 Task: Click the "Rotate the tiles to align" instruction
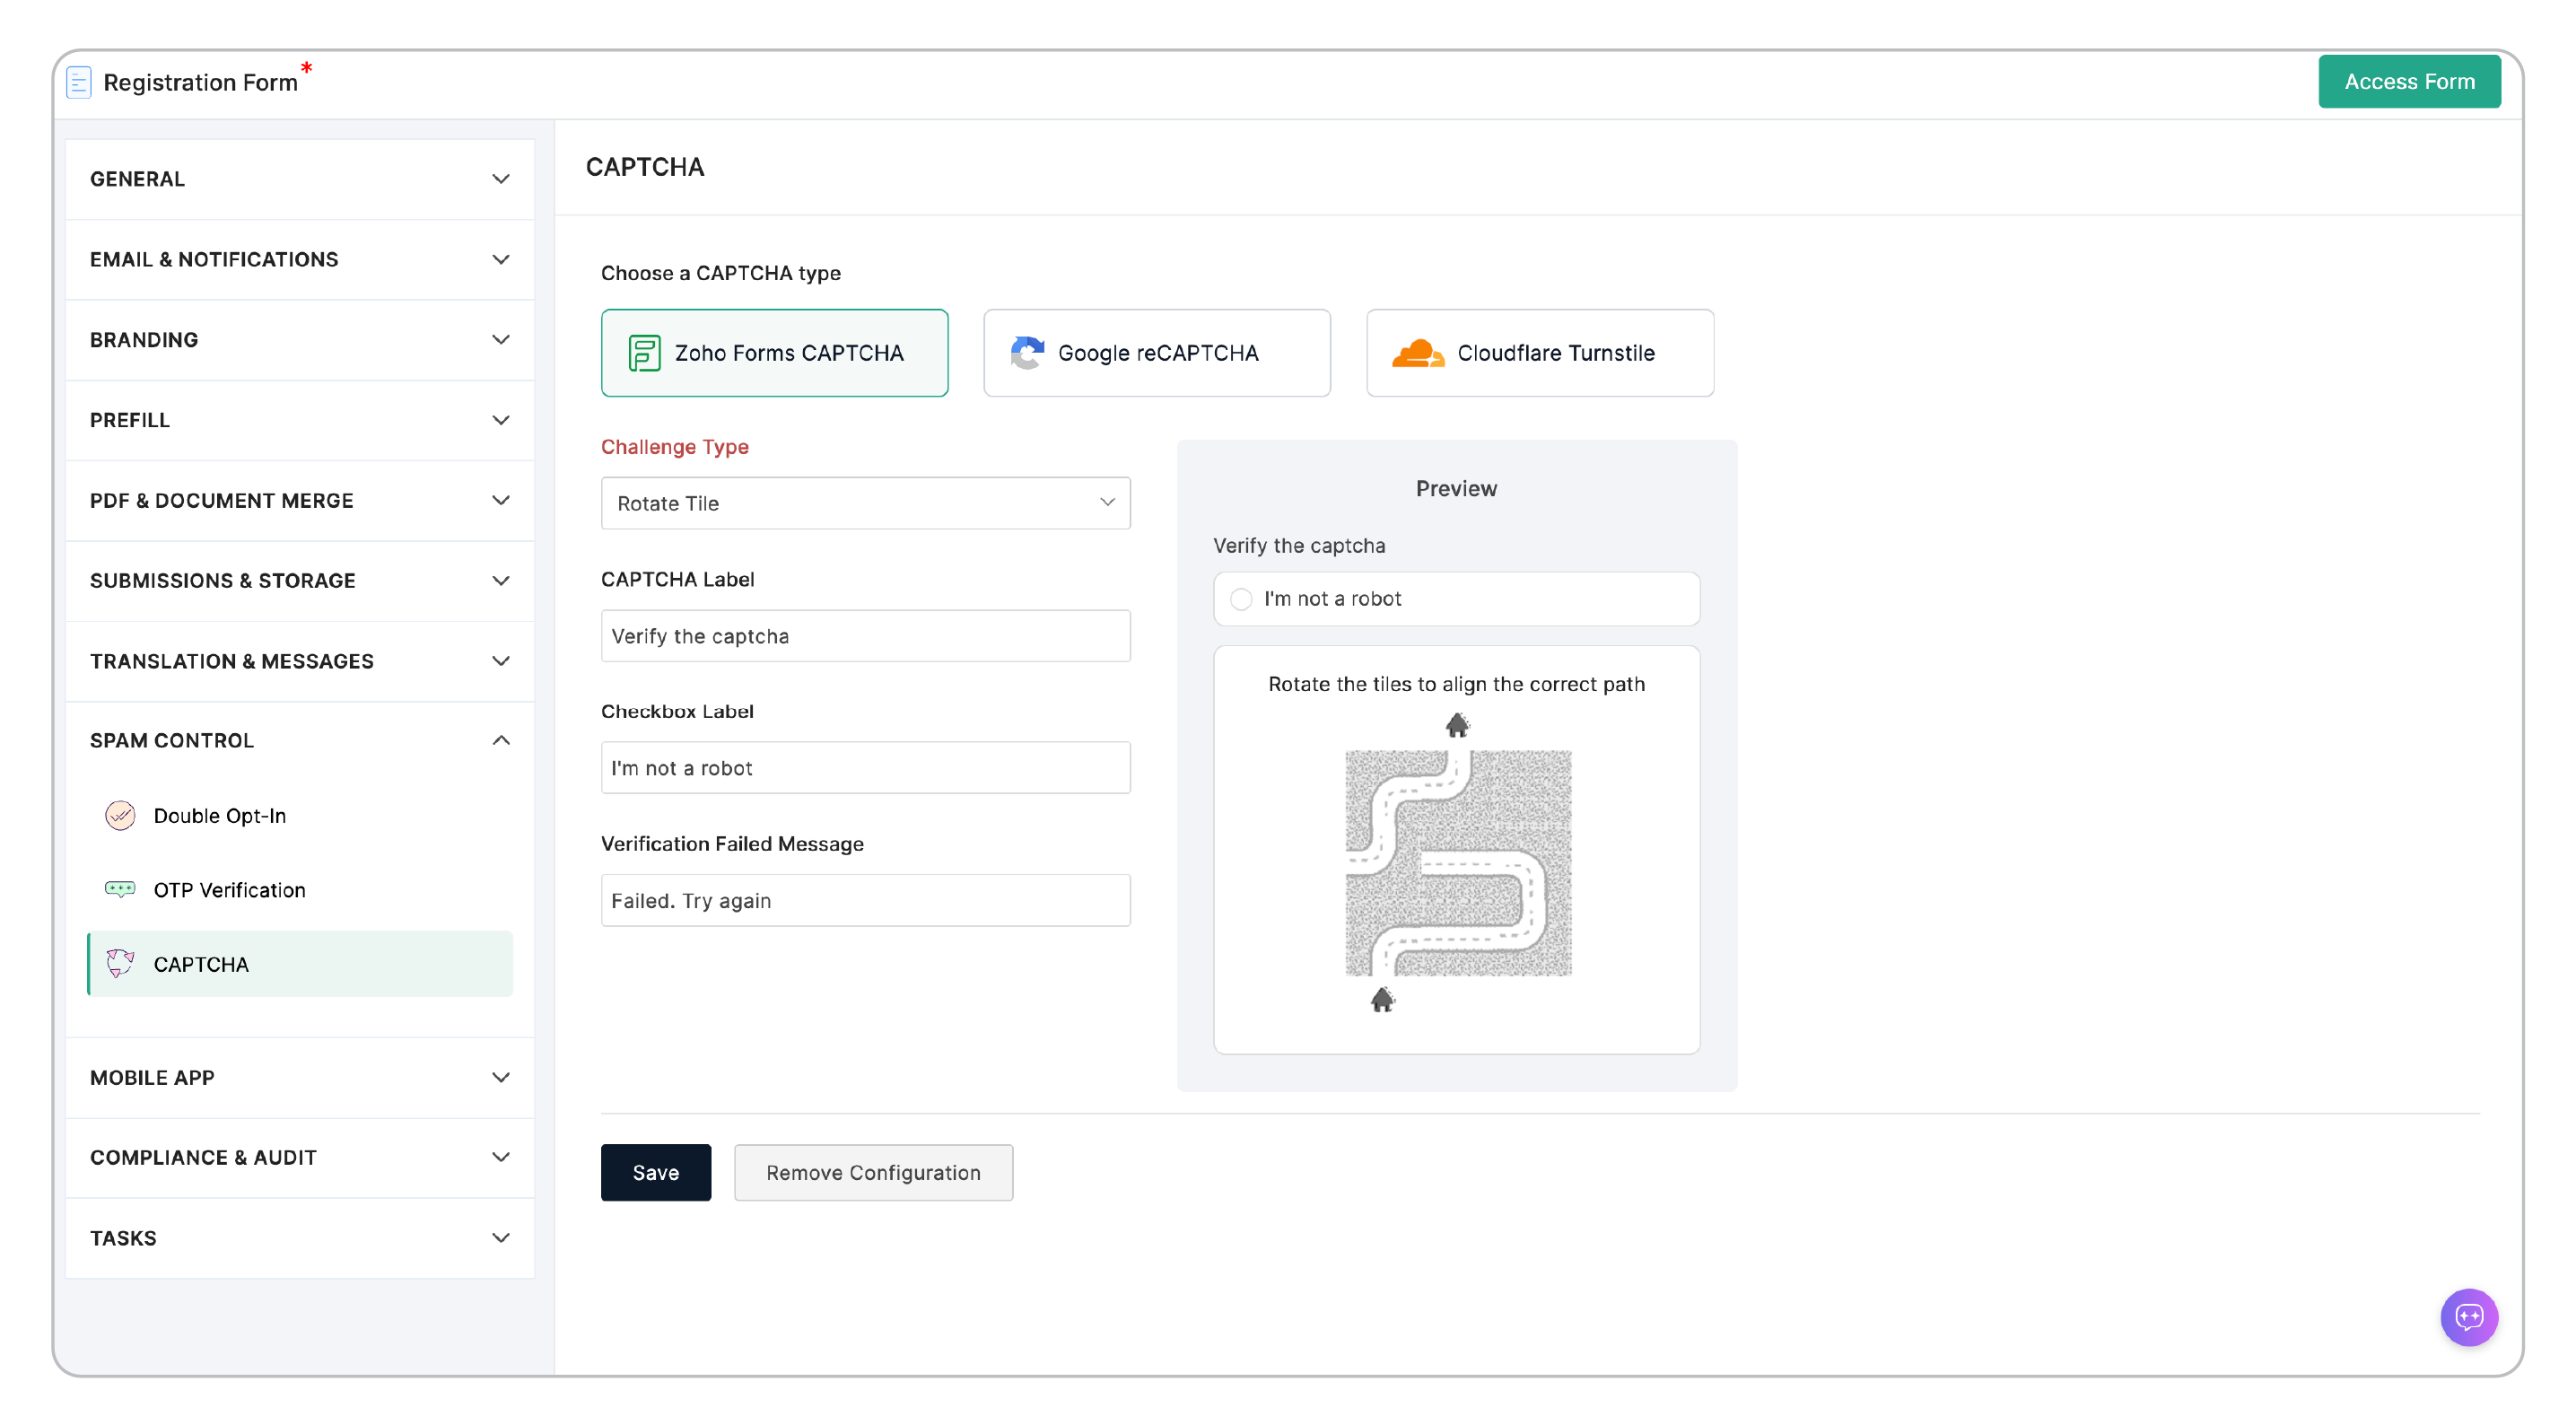point(1457,685)
